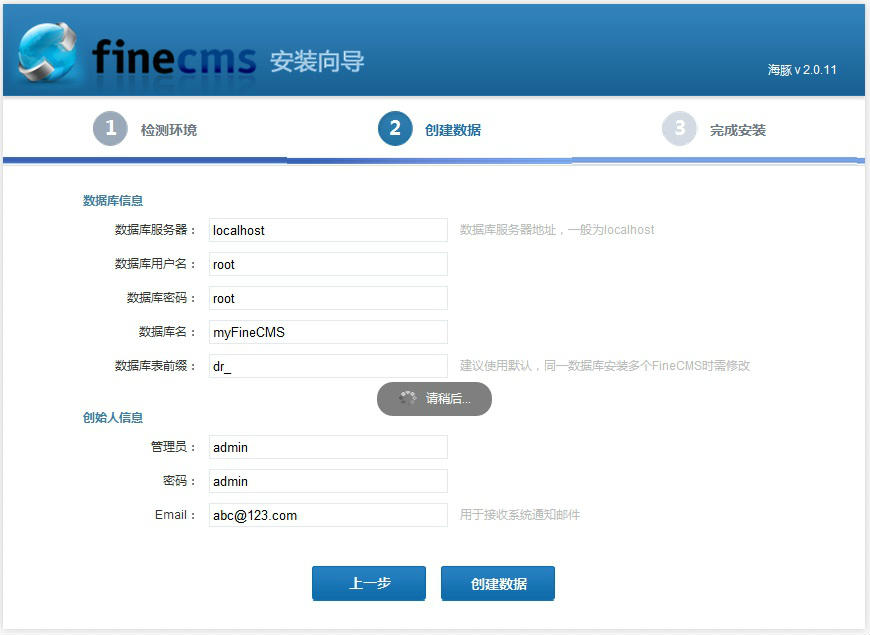Click the 数据库密码 field label
Image resolution: width=870 pixels, height=635 pixels.
click(161, 298)
